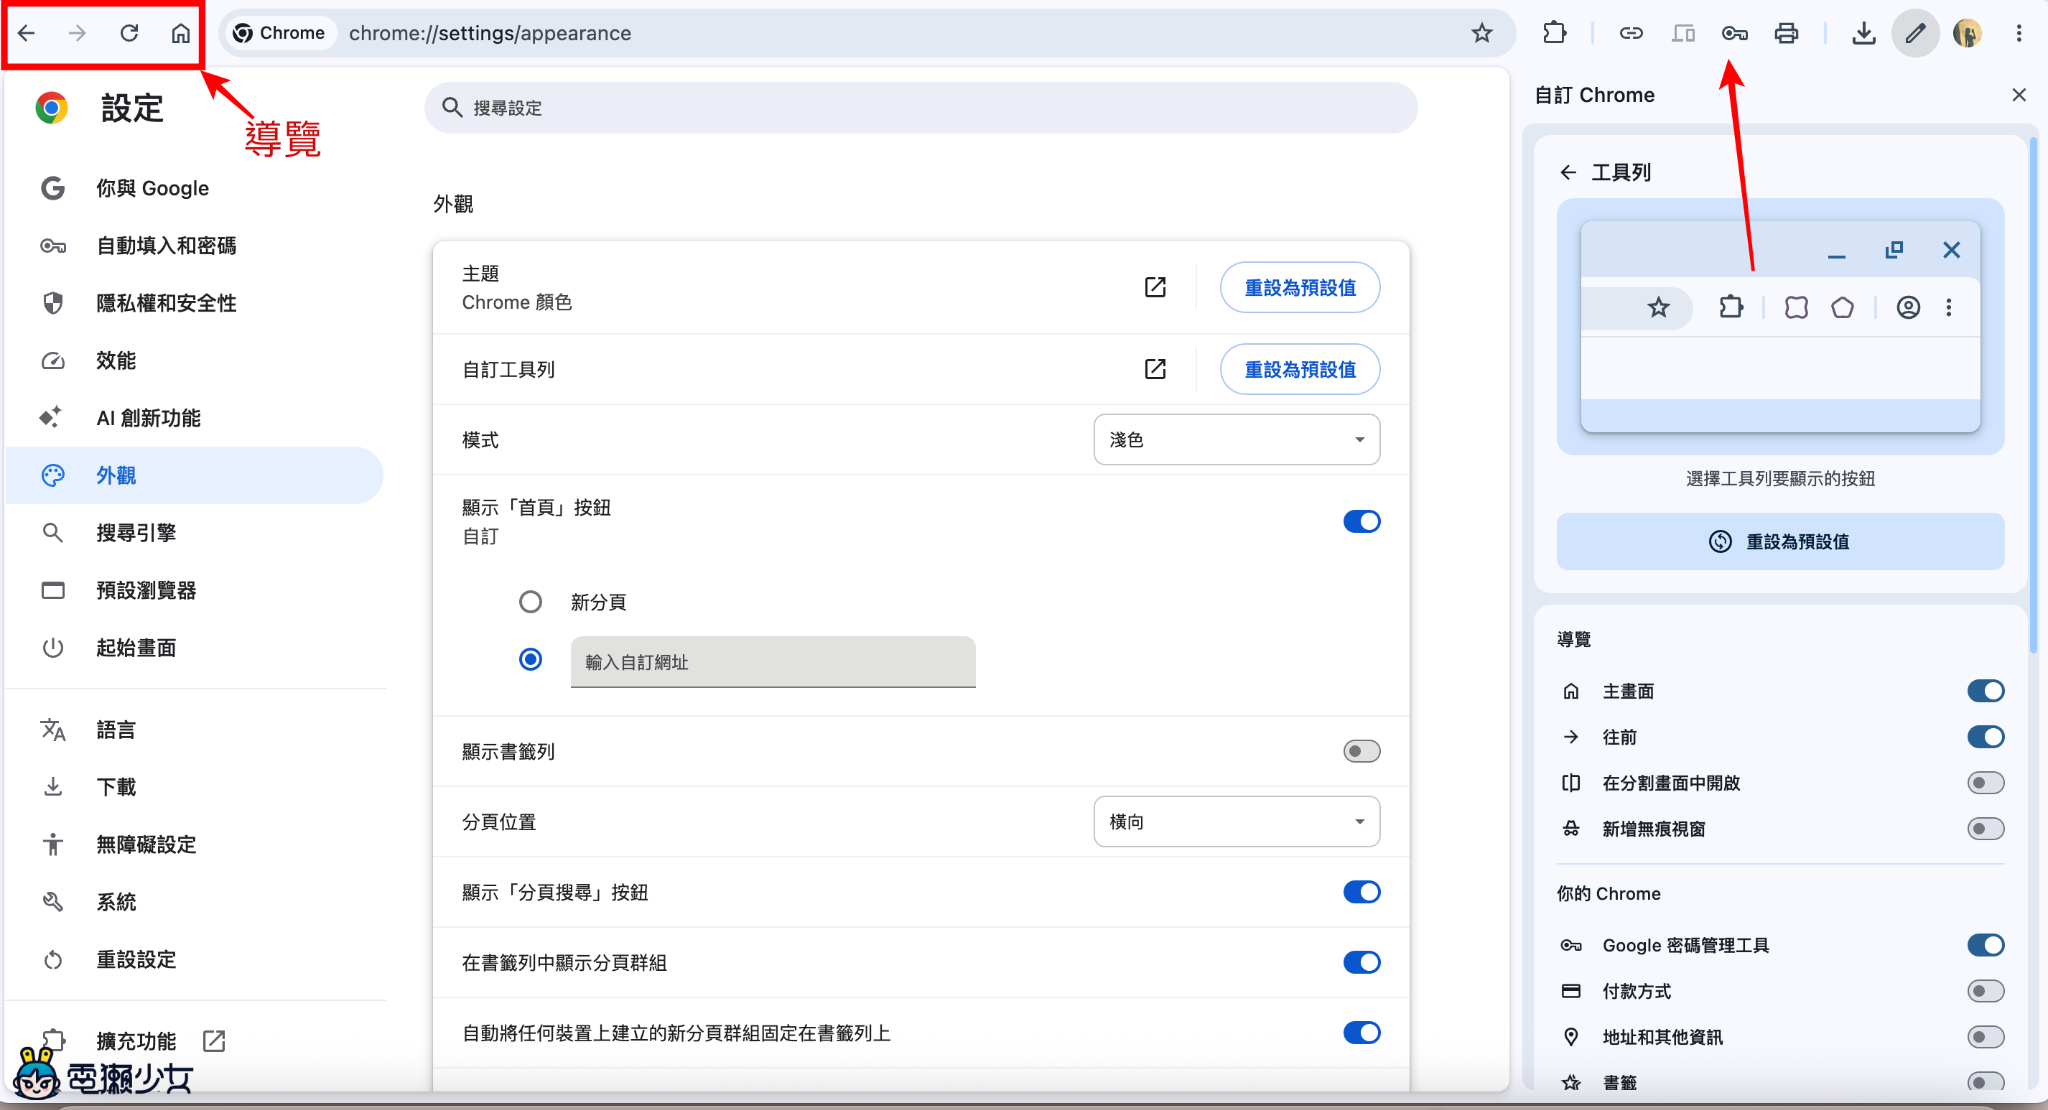The width and height of the screenshot is (2048, 1110).
Task: Click the Print icon in toolbar
Action: tap(1786, 33)
